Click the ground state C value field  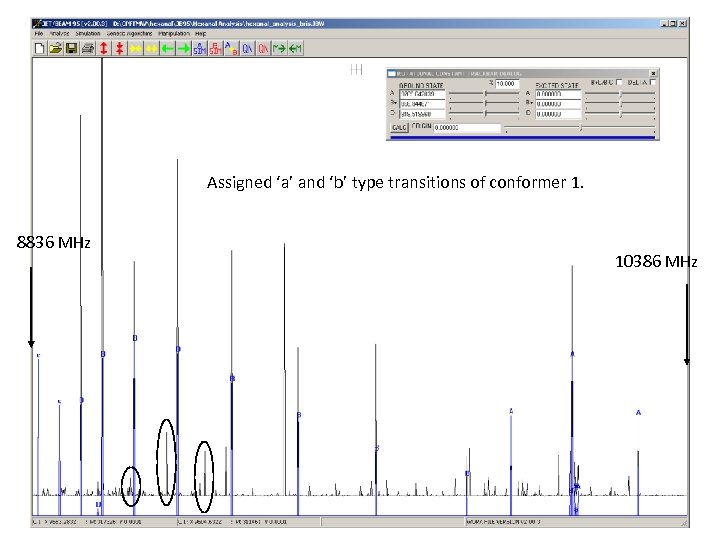[x=422, y=114]
